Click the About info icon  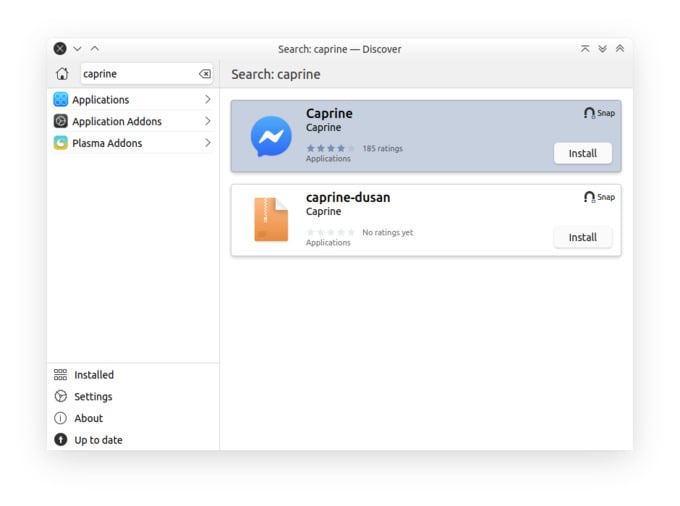pos(60,418)
